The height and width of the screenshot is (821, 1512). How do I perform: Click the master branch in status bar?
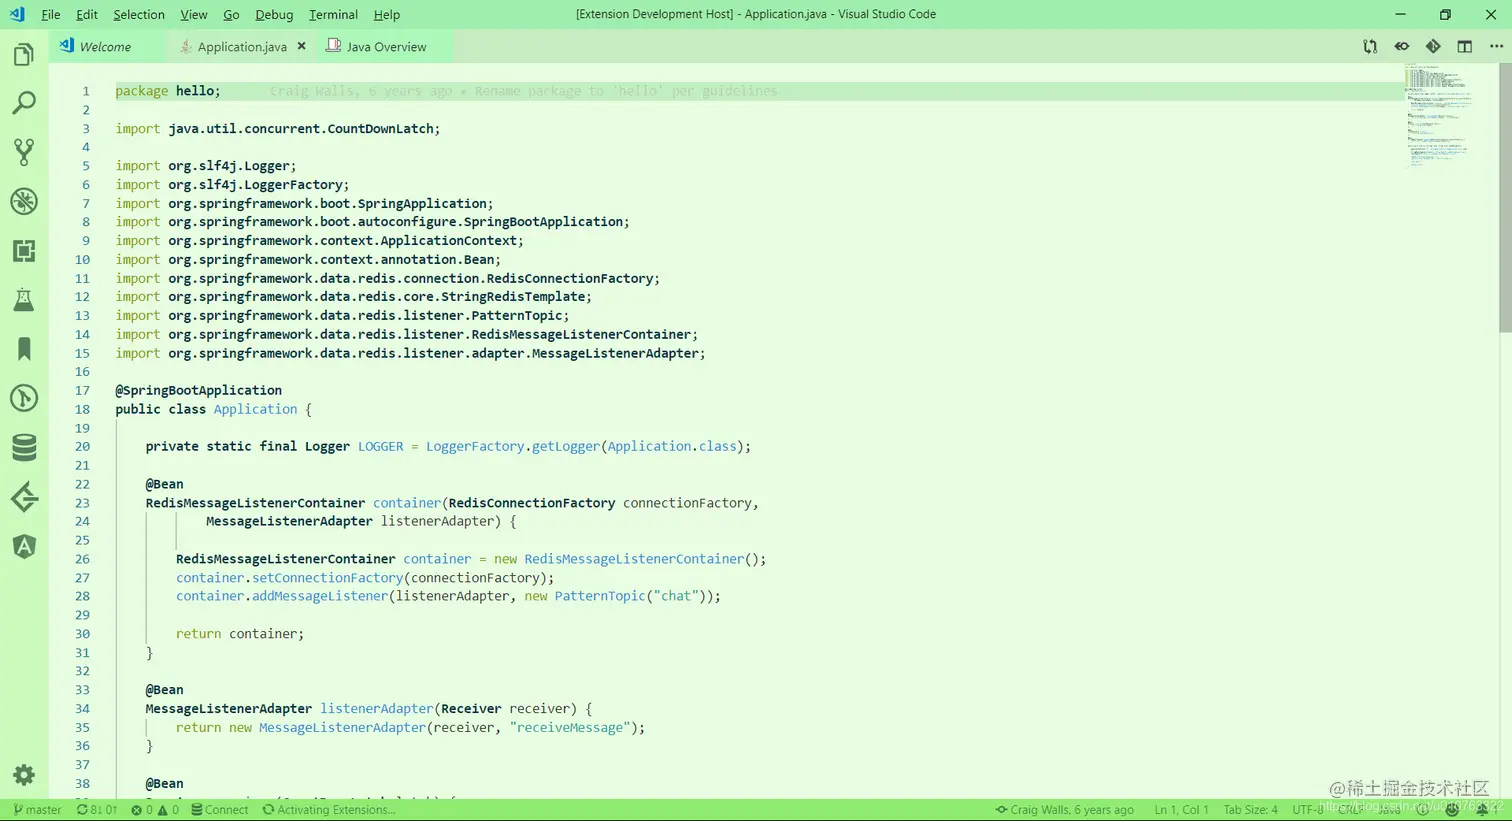[38, 810]
